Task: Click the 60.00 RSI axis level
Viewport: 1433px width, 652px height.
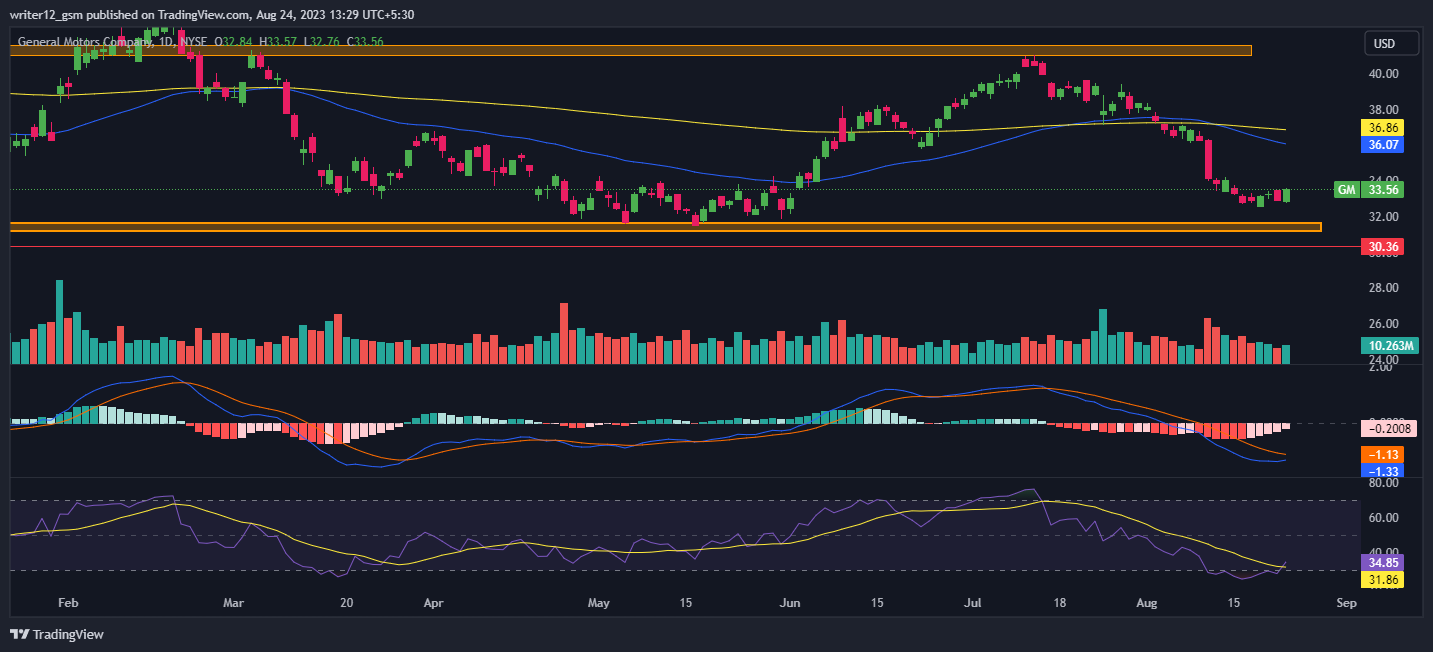Action: click(1384, 518)
